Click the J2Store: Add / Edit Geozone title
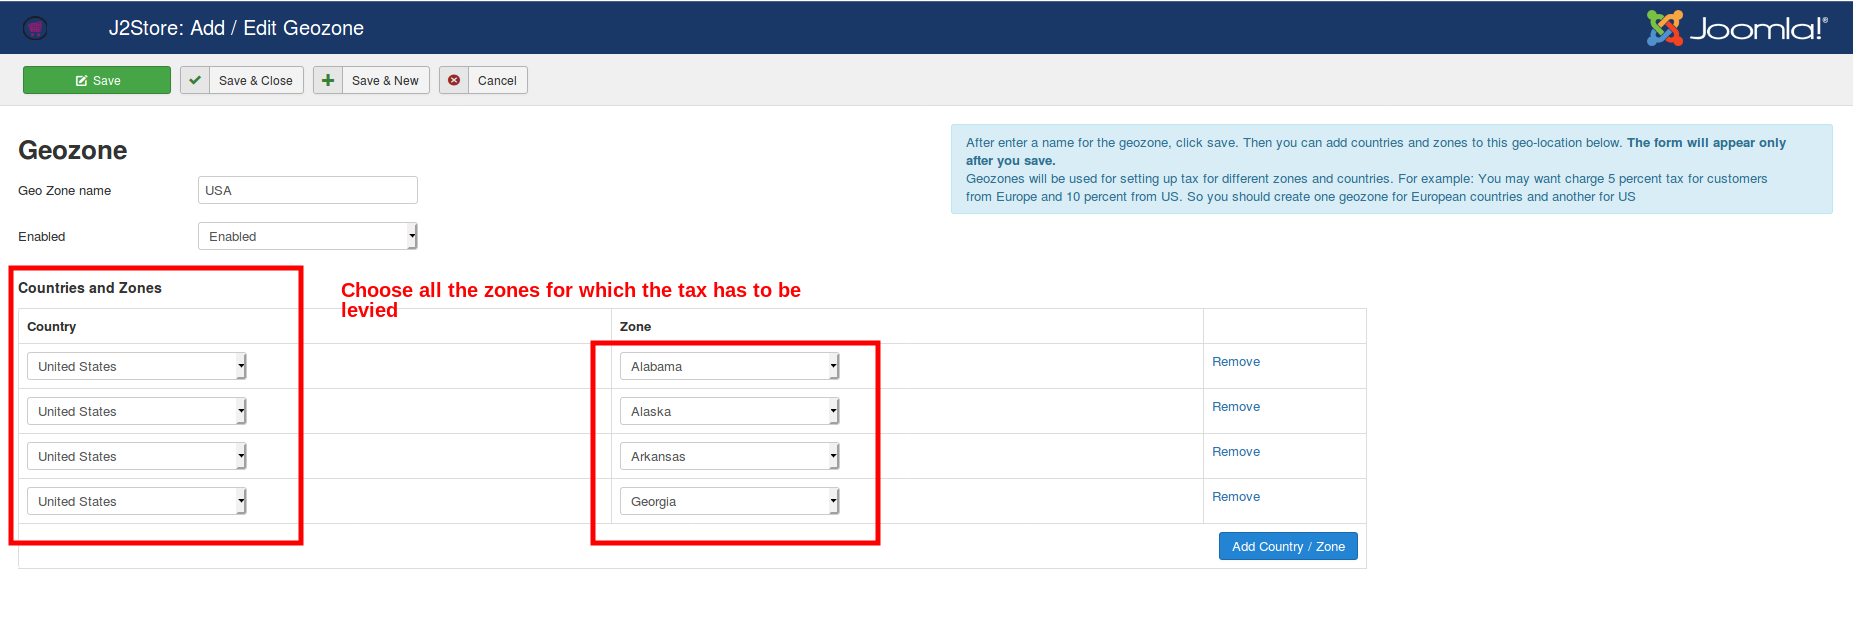Viewport: 1853px width, 643px height. click(x=236, y=28)
